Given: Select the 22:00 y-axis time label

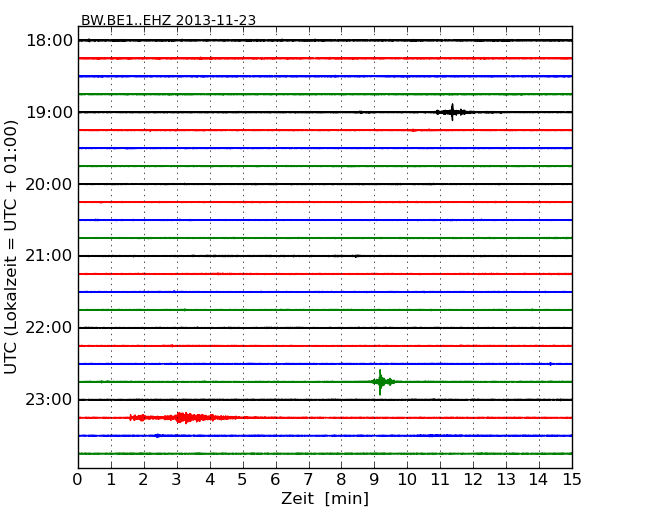Looking at the screenshot, I should 49,328.
